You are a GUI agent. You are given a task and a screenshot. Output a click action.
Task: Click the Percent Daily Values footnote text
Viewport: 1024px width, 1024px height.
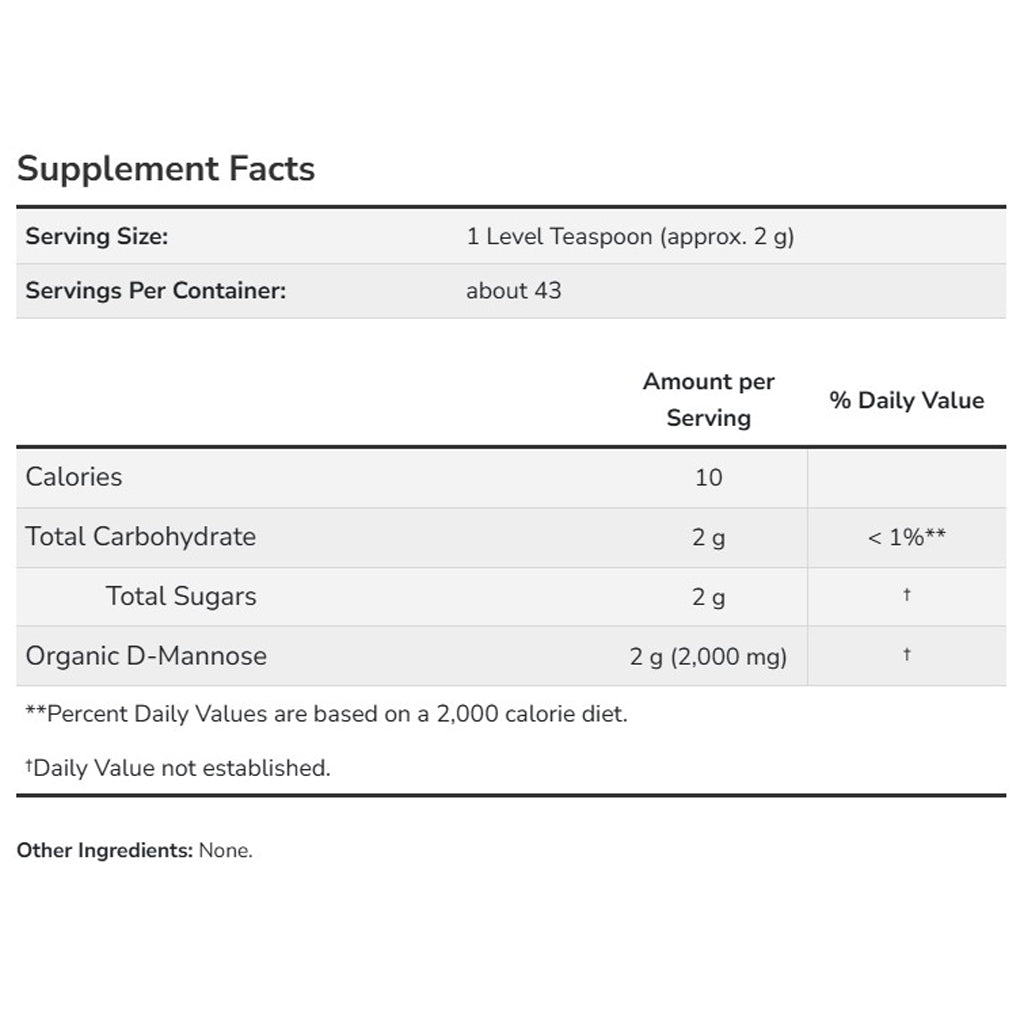point(327,714)
